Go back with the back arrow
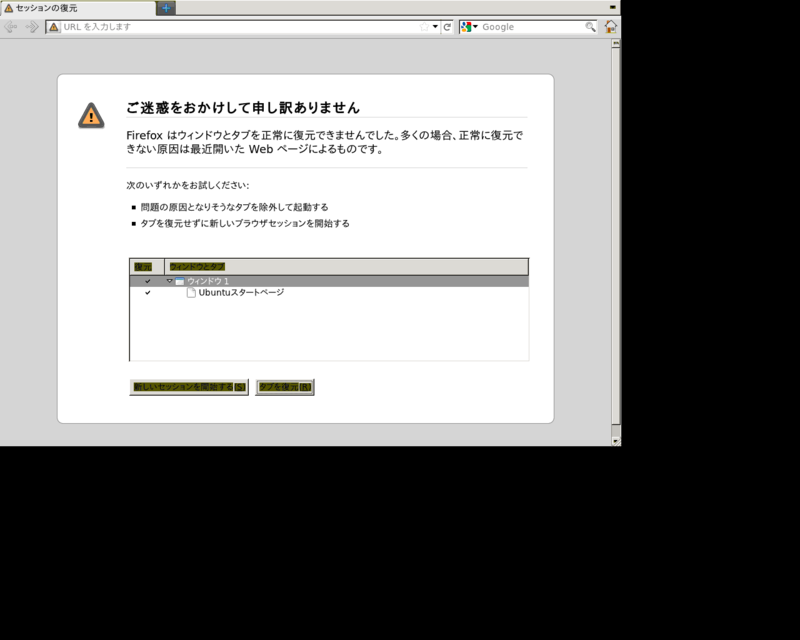The image size is (800, 640). click(11, 27)
